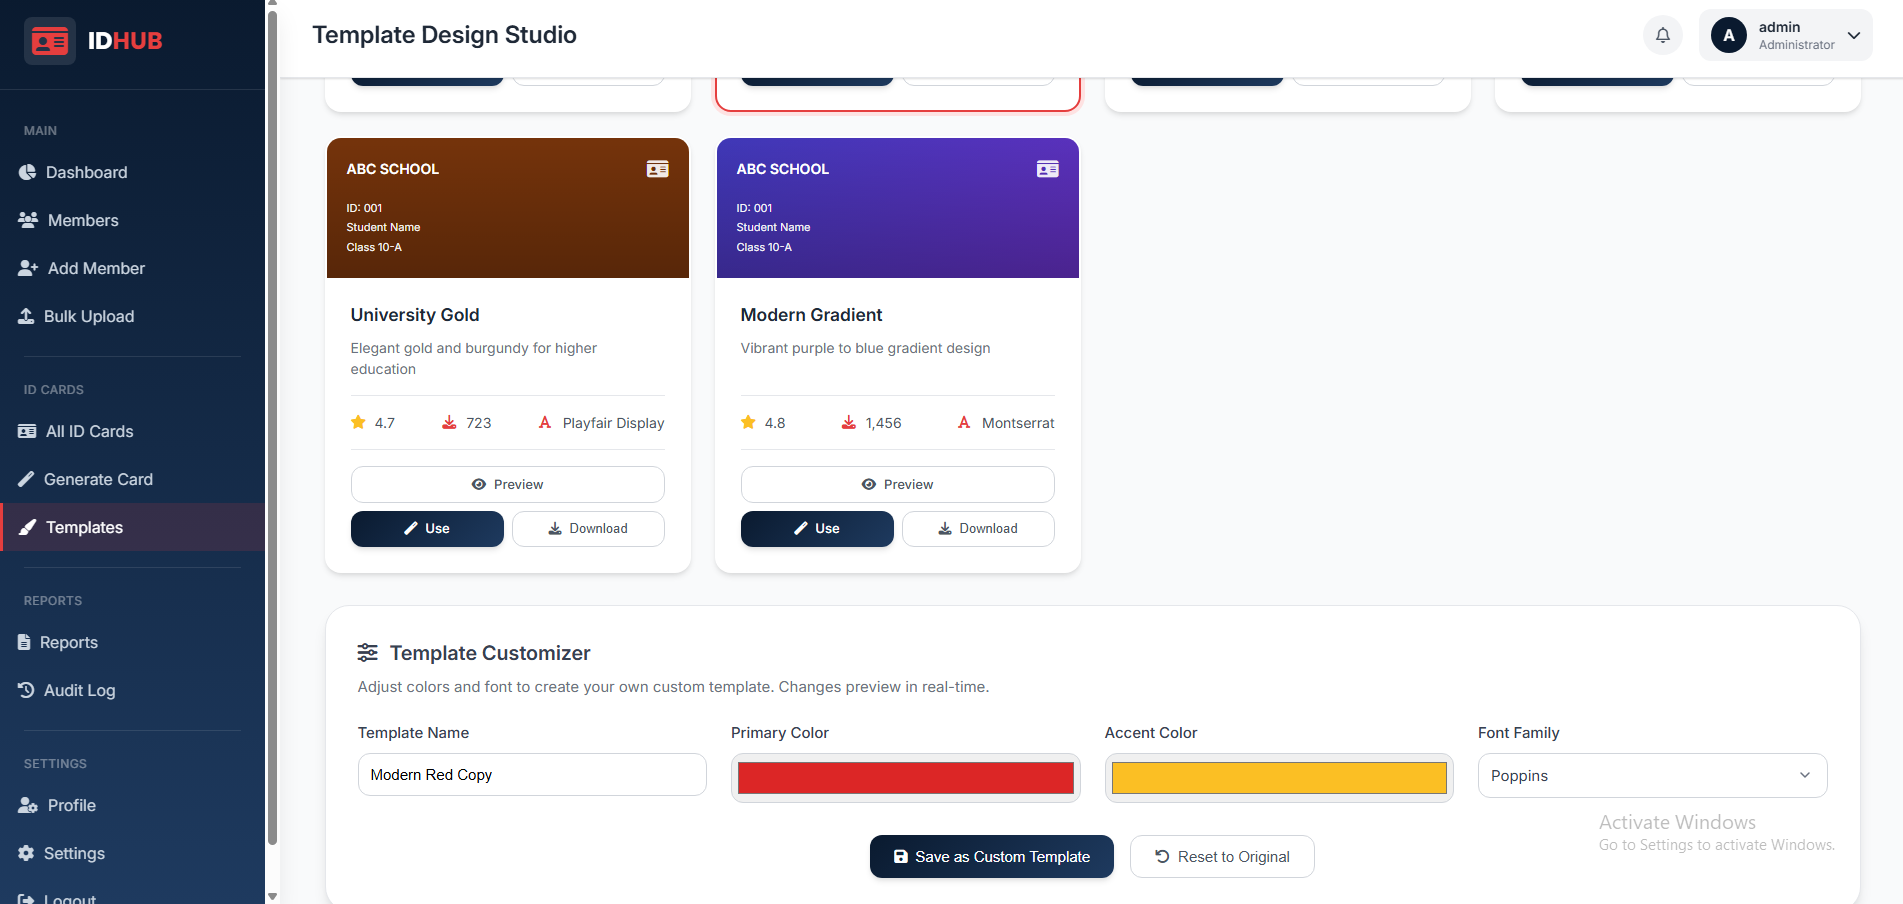This screenshot has width=1903, height=904.
Task: Click the Template Customizer sliders icon
Action: [367, 653]
